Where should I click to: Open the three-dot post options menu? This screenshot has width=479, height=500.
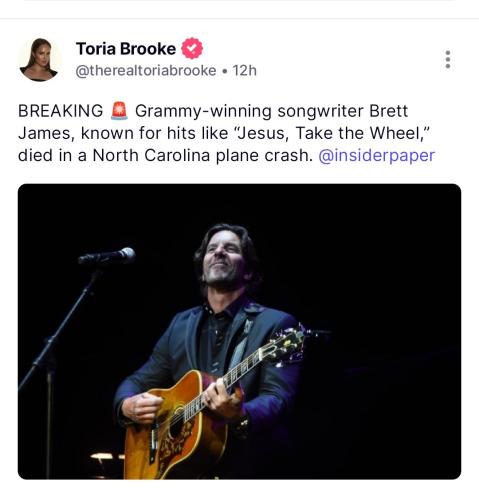tap(448, 59)
